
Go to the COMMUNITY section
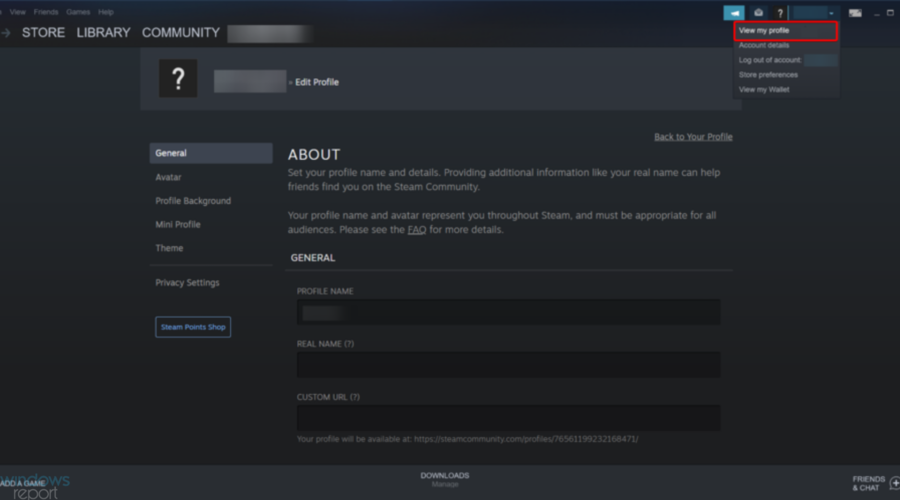point(181,33)
